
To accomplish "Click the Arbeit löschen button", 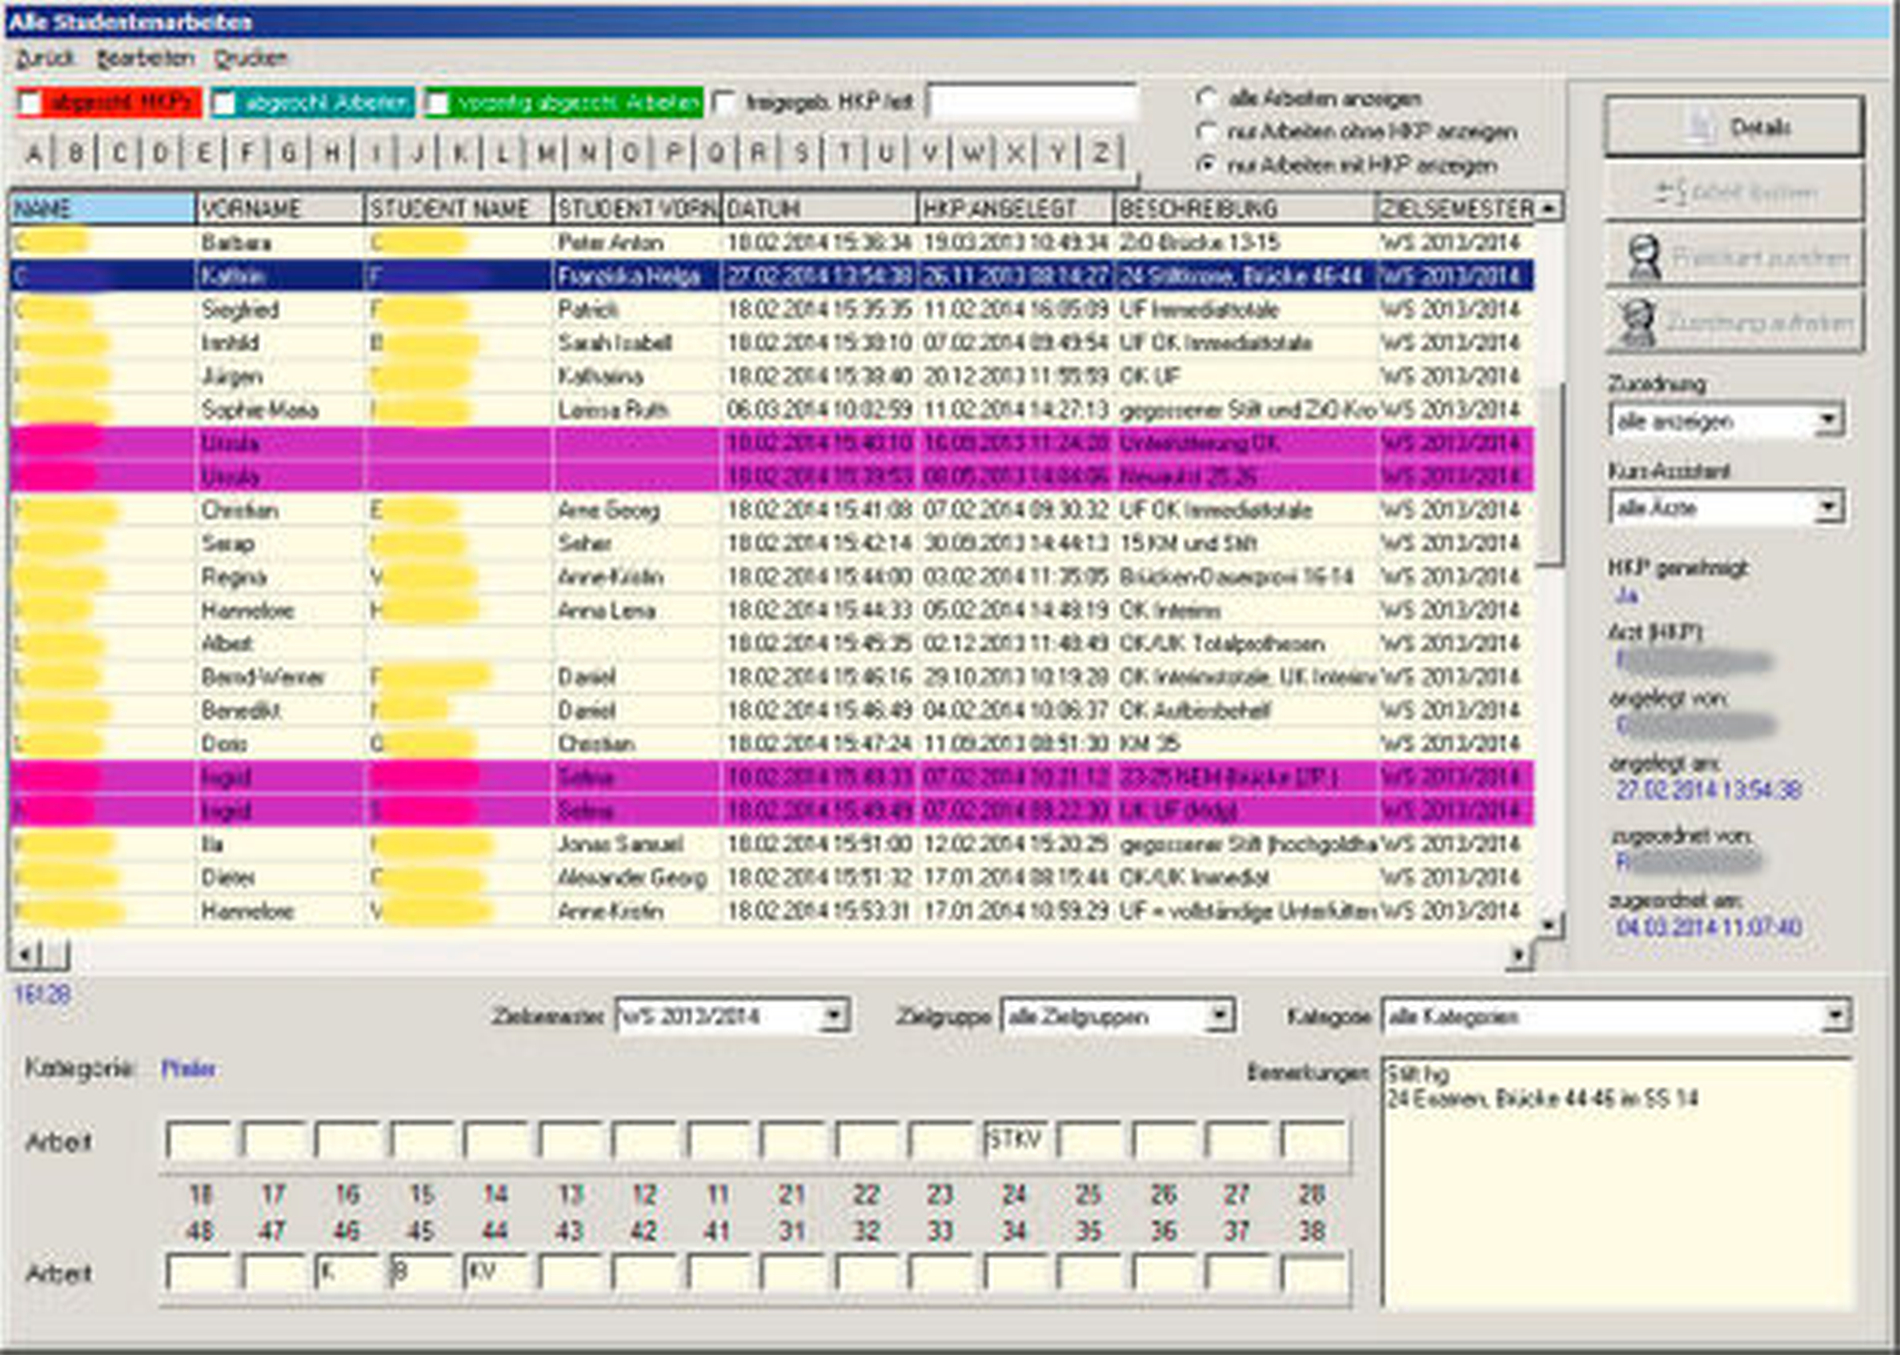I will 1734,191.
